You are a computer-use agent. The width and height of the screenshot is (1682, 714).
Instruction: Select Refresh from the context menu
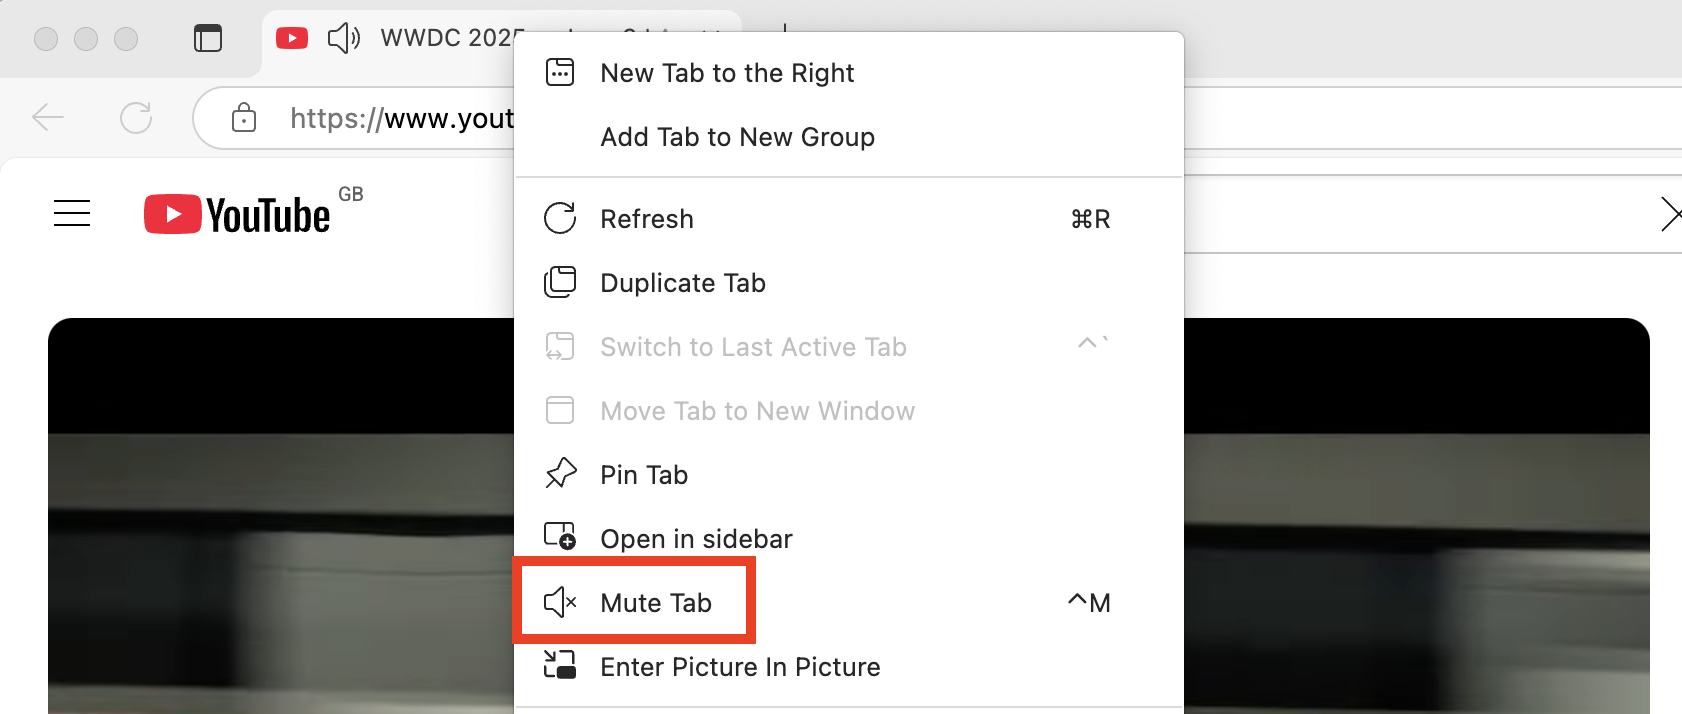646,218
